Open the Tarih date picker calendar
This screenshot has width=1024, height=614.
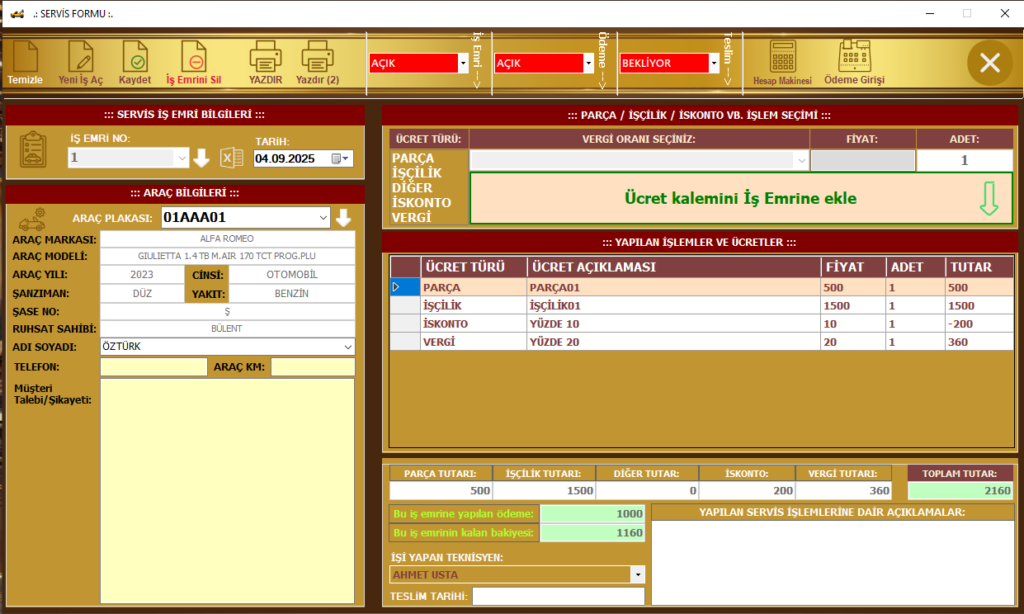[x=346, y=158]
